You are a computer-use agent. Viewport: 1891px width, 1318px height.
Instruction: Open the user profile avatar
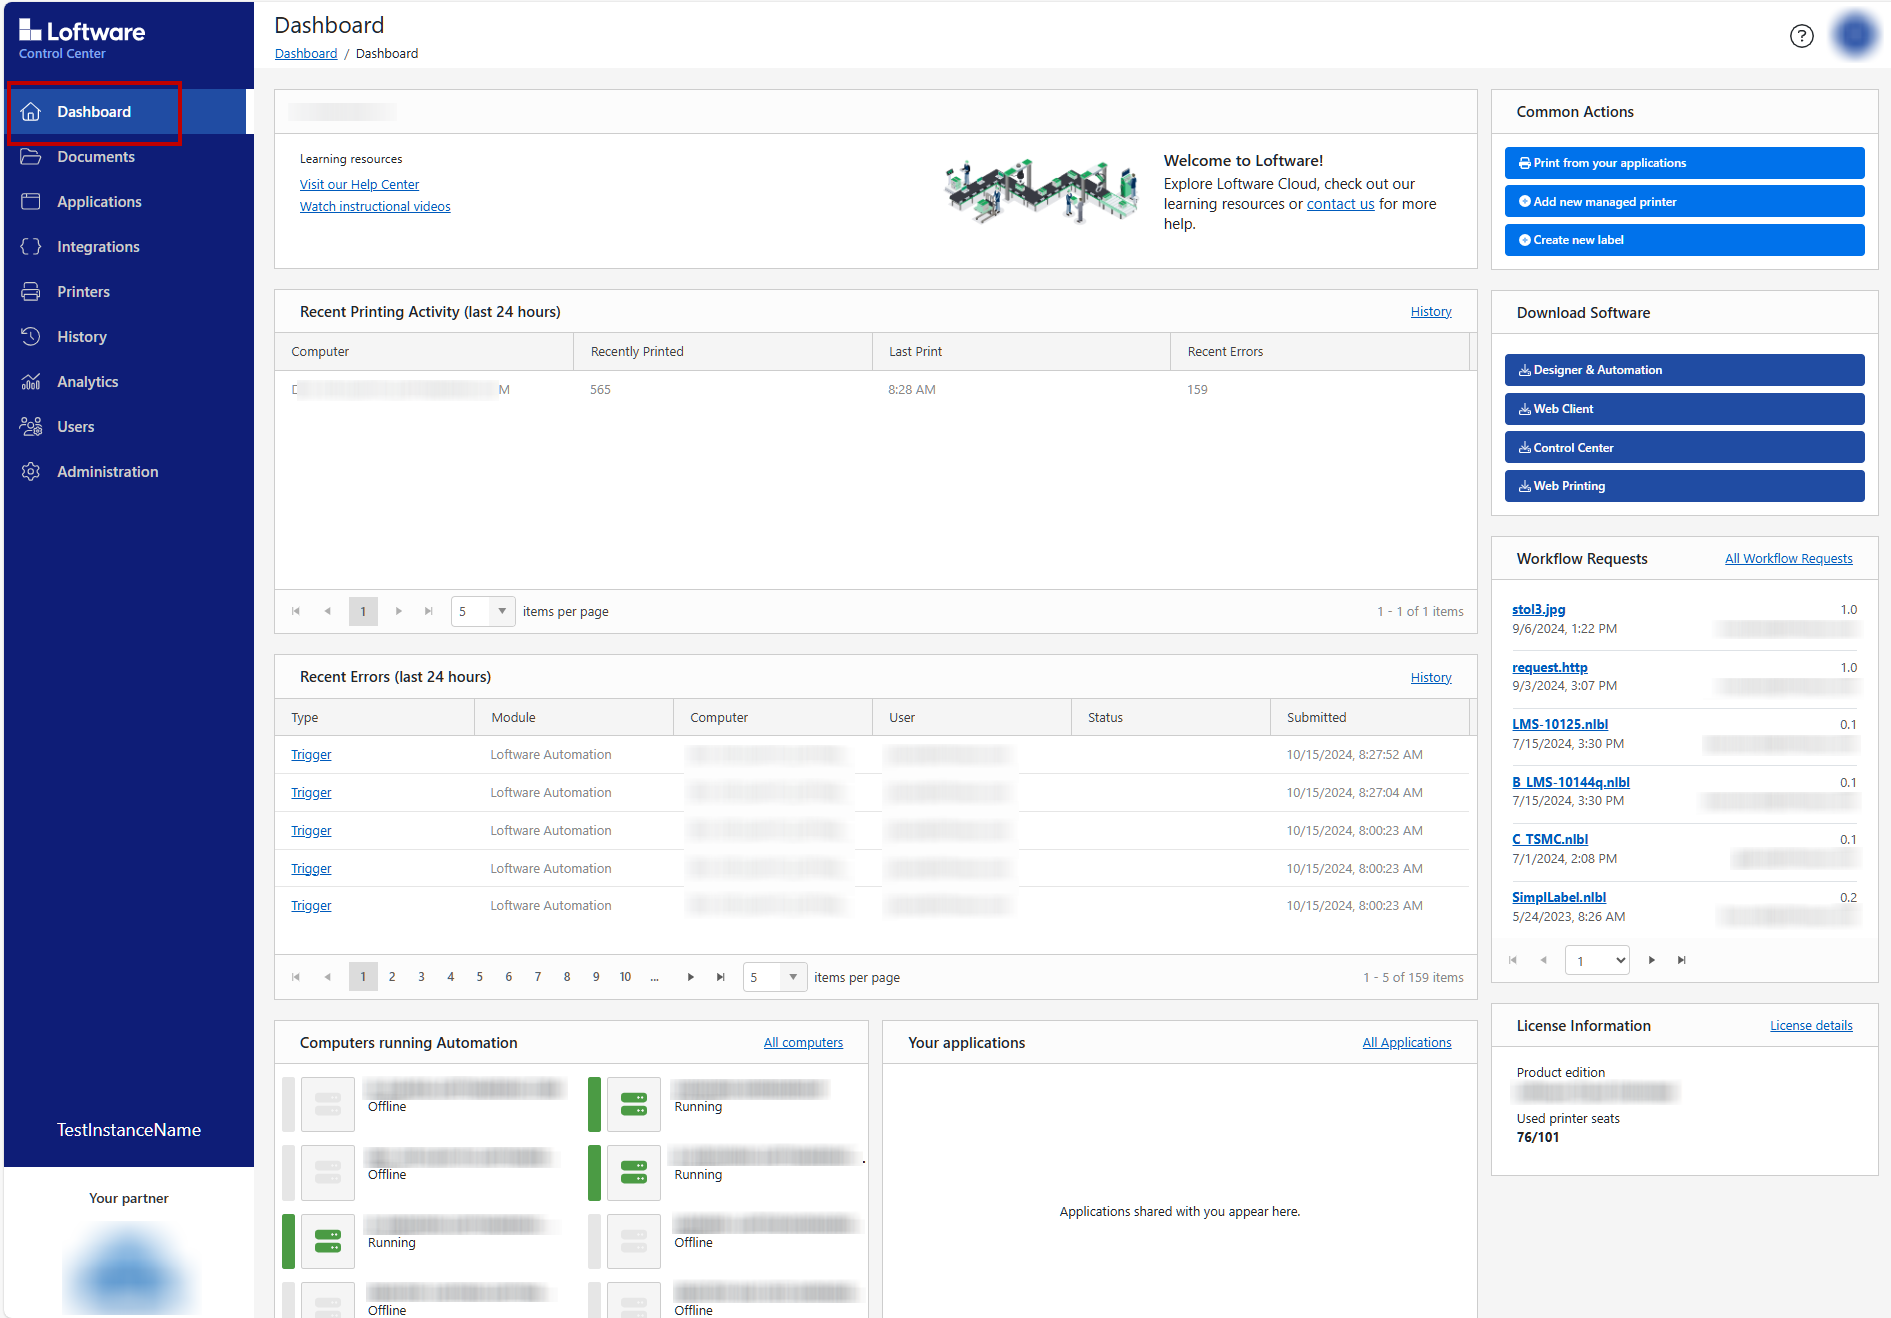[x=1855, y=35]
